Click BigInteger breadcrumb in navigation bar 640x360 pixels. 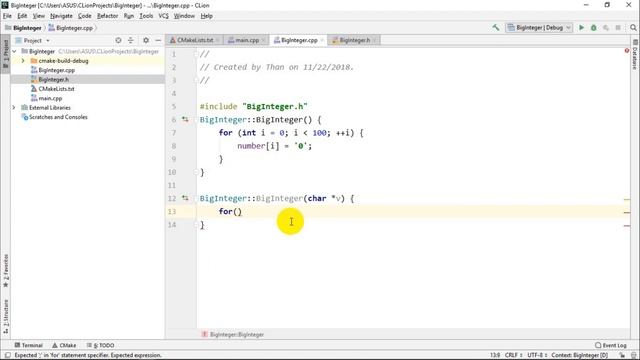tap(23, 28)
